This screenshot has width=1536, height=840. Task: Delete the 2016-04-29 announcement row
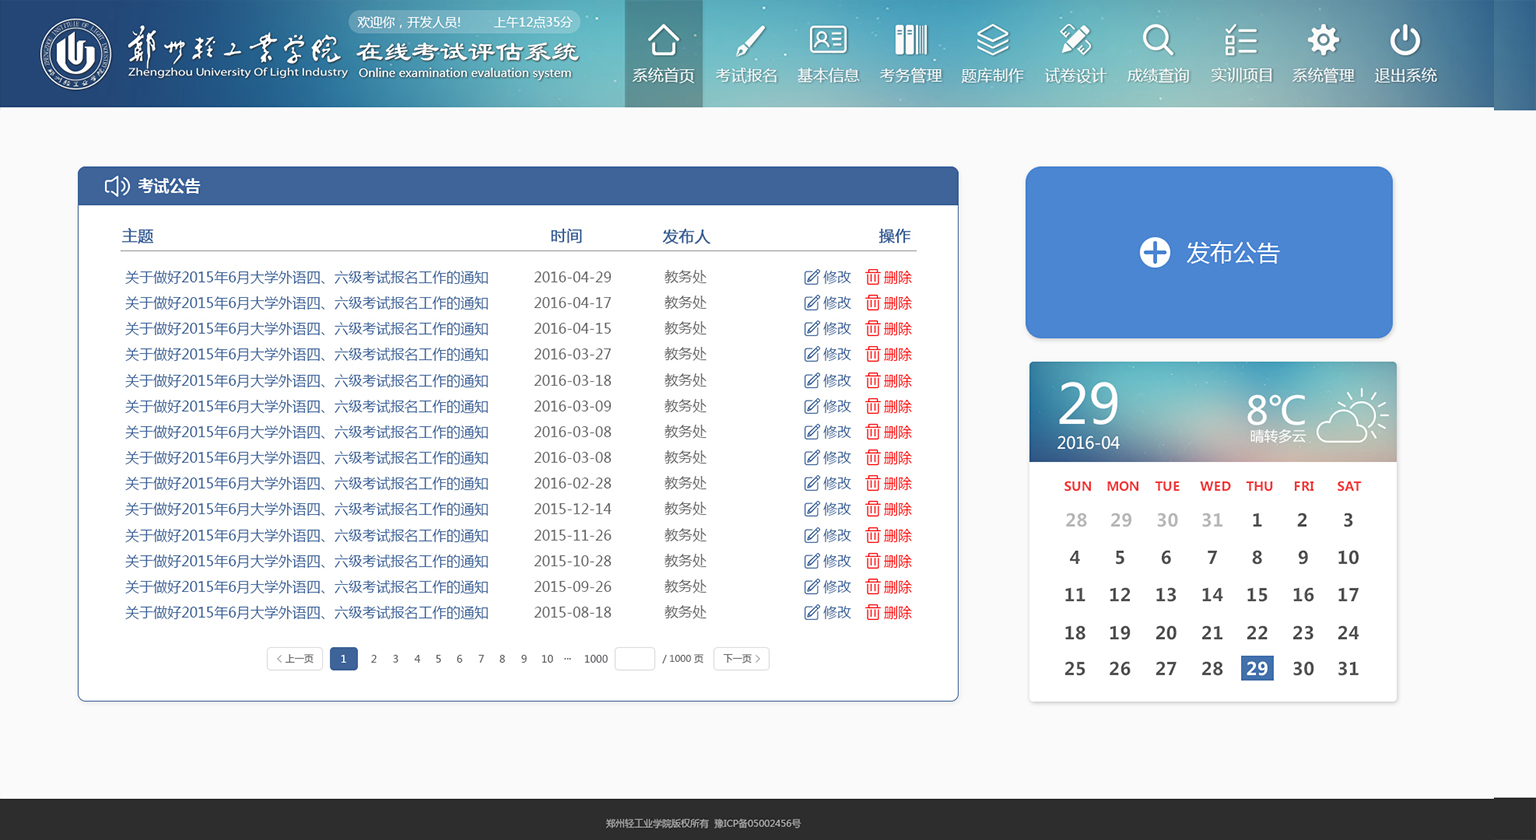[x=889, y=277]
